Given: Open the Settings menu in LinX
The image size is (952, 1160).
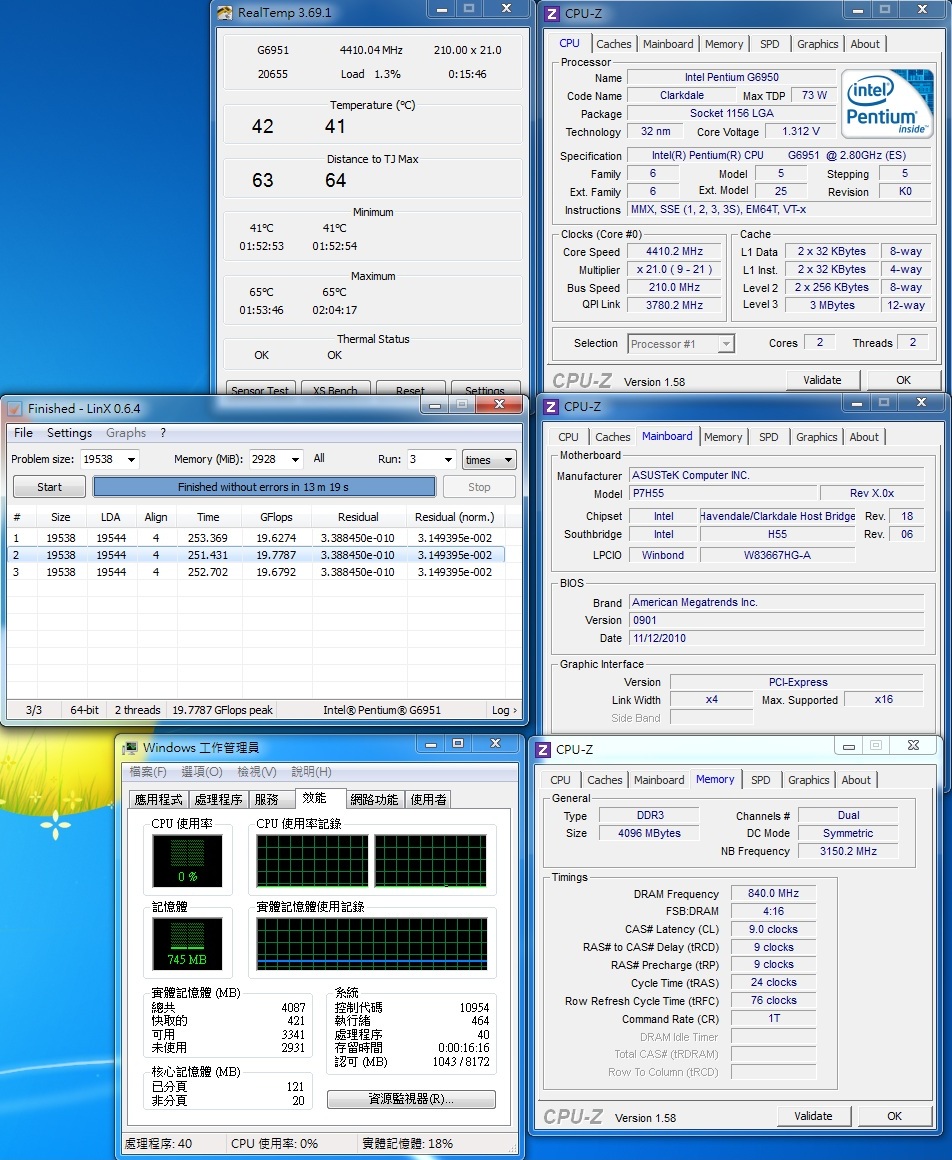Looking at the screenshot, I should (70, 433).
